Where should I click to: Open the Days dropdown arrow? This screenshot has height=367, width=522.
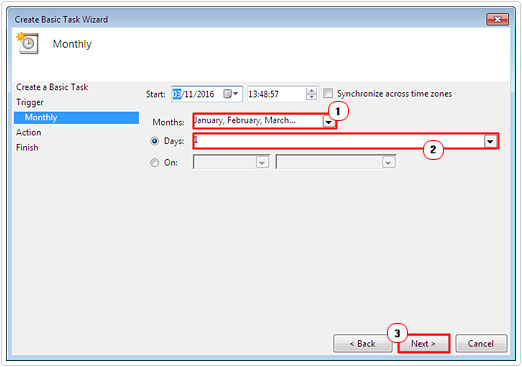[x=490, y=142]
